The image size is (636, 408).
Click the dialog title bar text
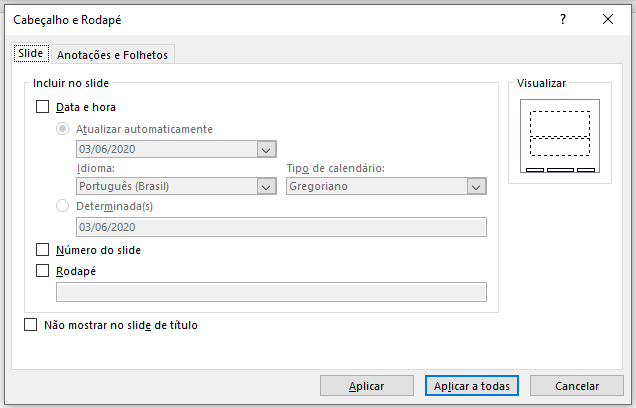click(69, 20)
